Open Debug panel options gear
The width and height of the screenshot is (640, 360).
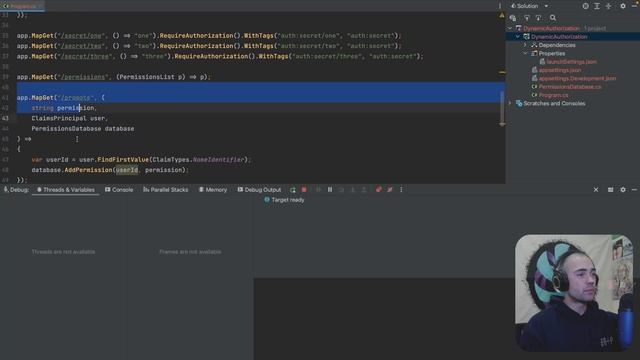[x=623, y=190]
